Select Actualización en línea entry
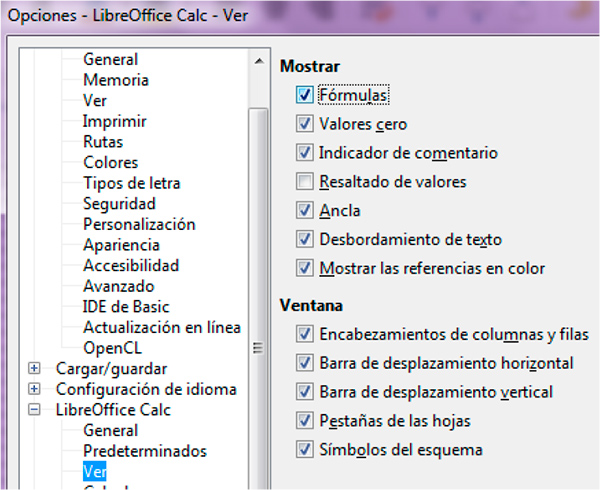This screenshot has width=600, height=490. click(161, 327)
